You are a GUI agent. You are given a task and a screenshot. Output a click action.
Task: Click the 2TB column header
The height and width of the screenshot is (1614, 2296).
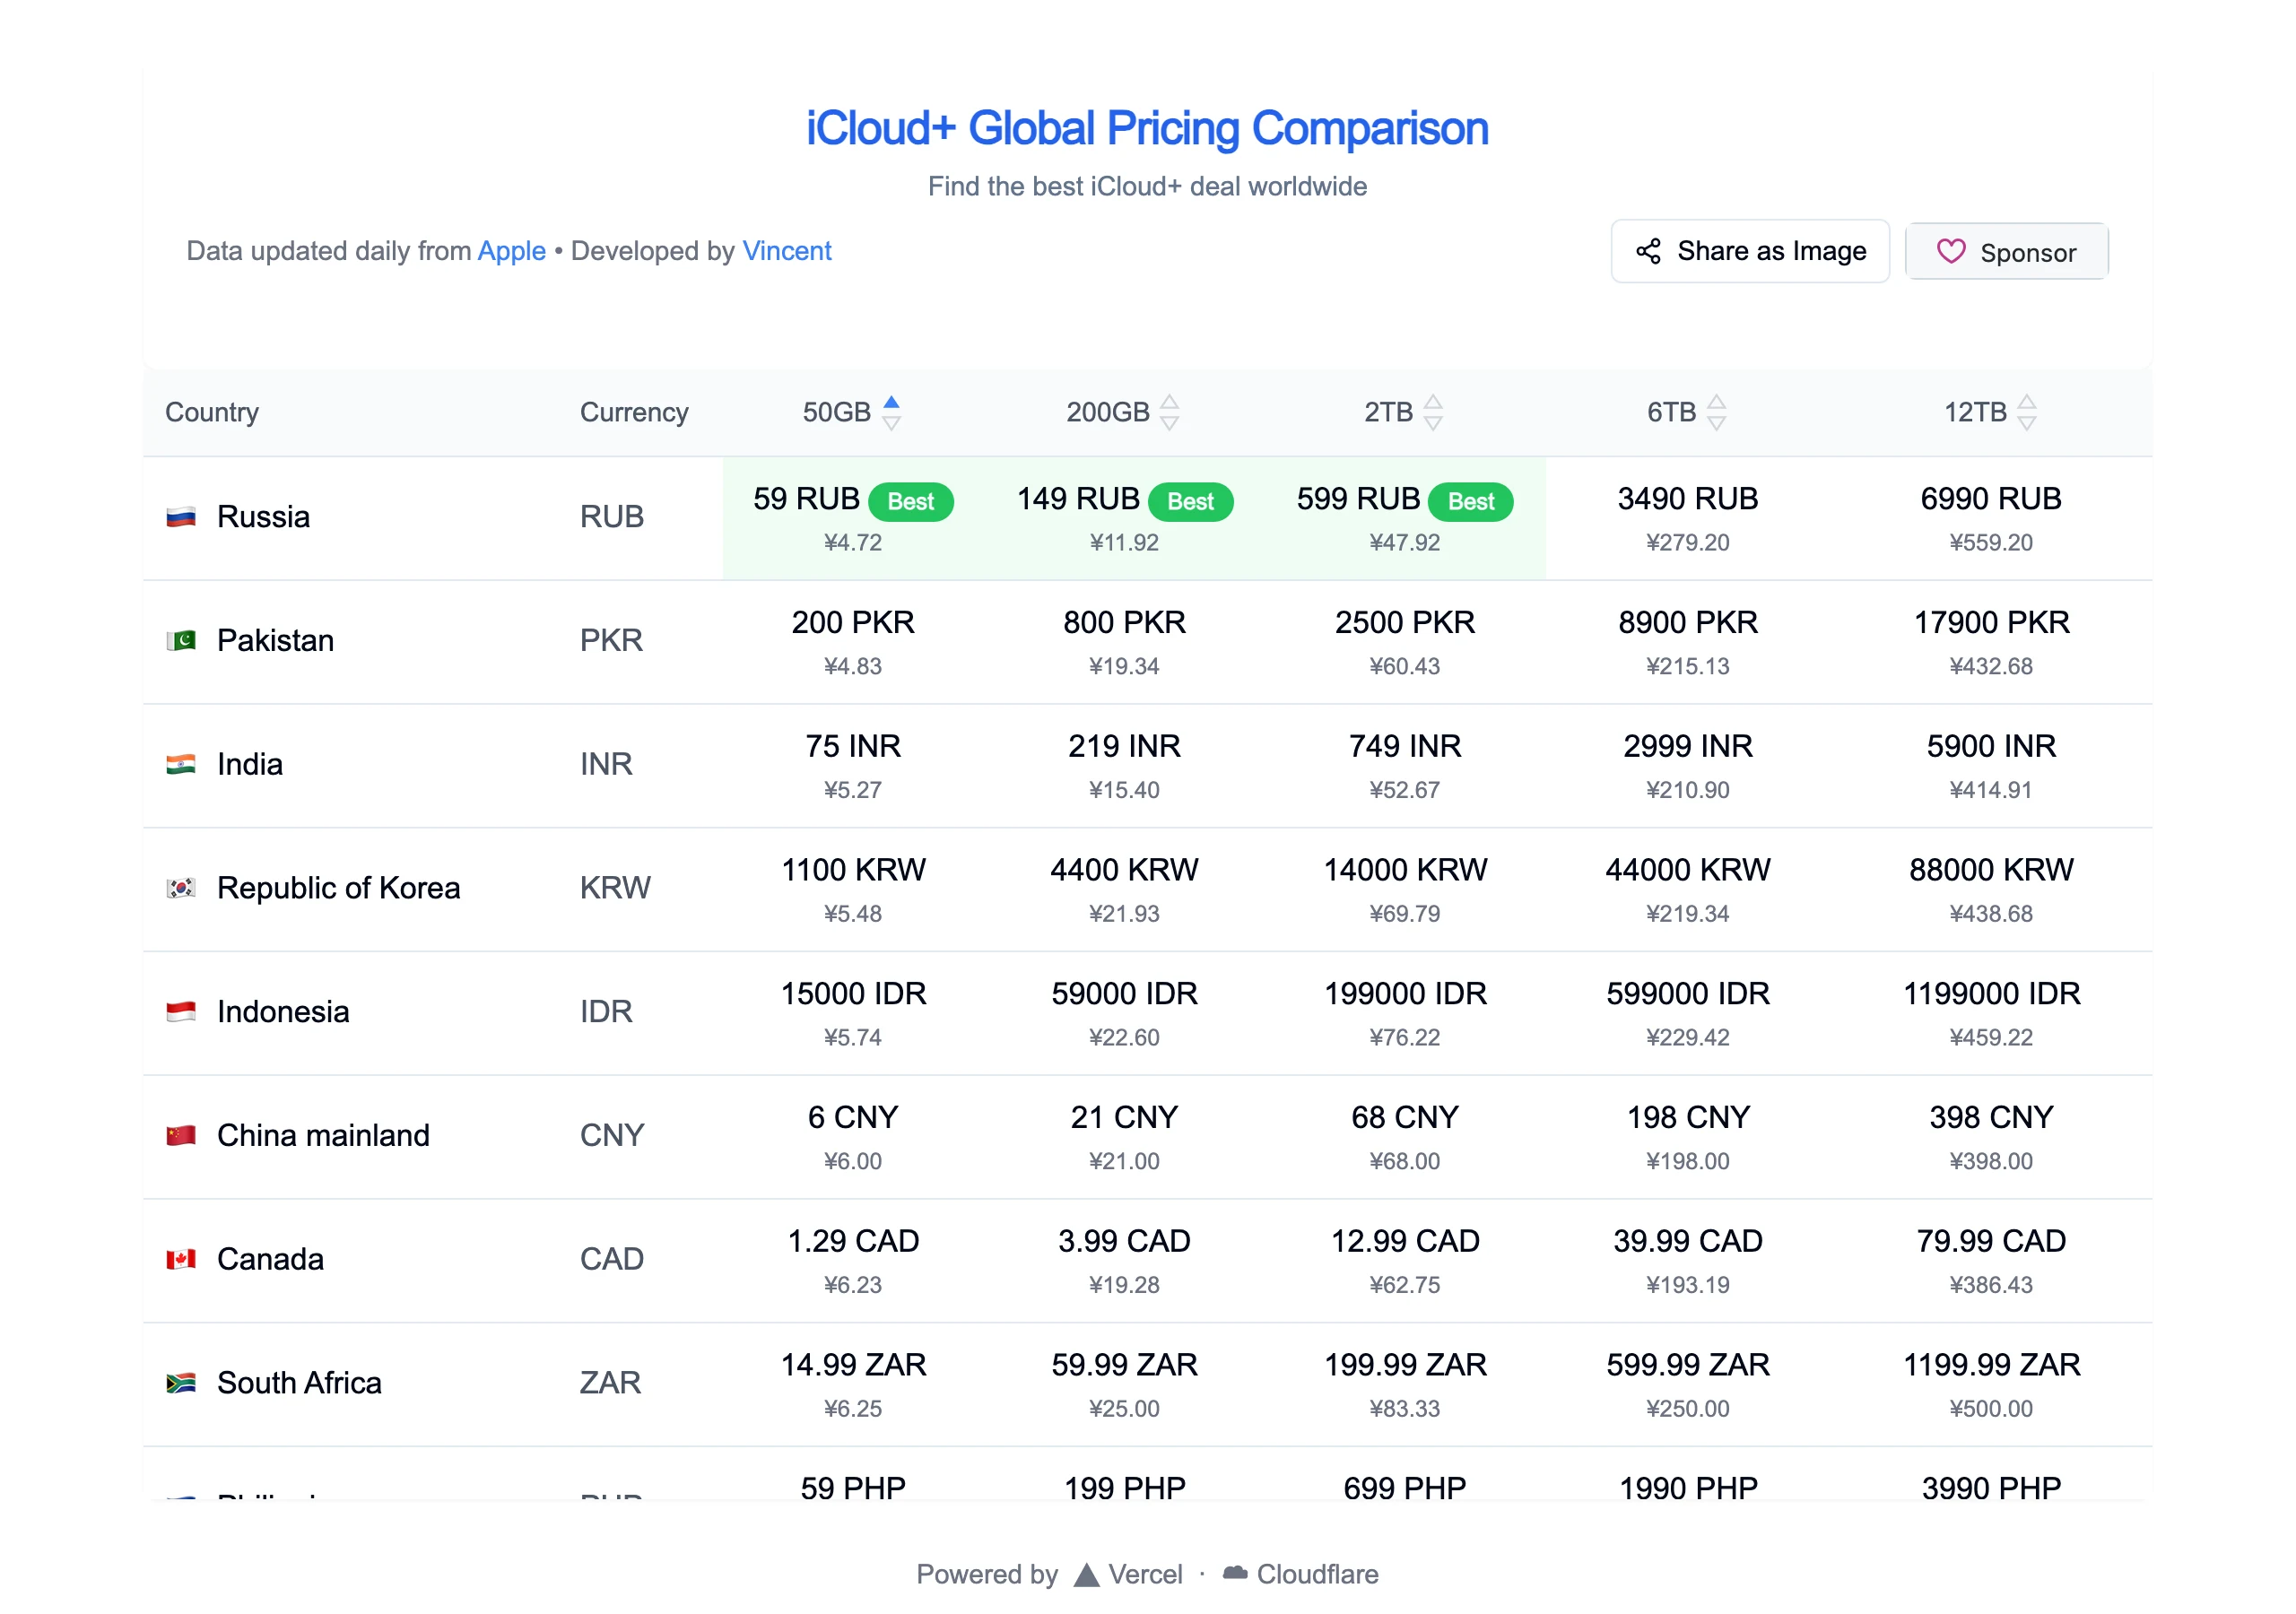pos(1404,412)
